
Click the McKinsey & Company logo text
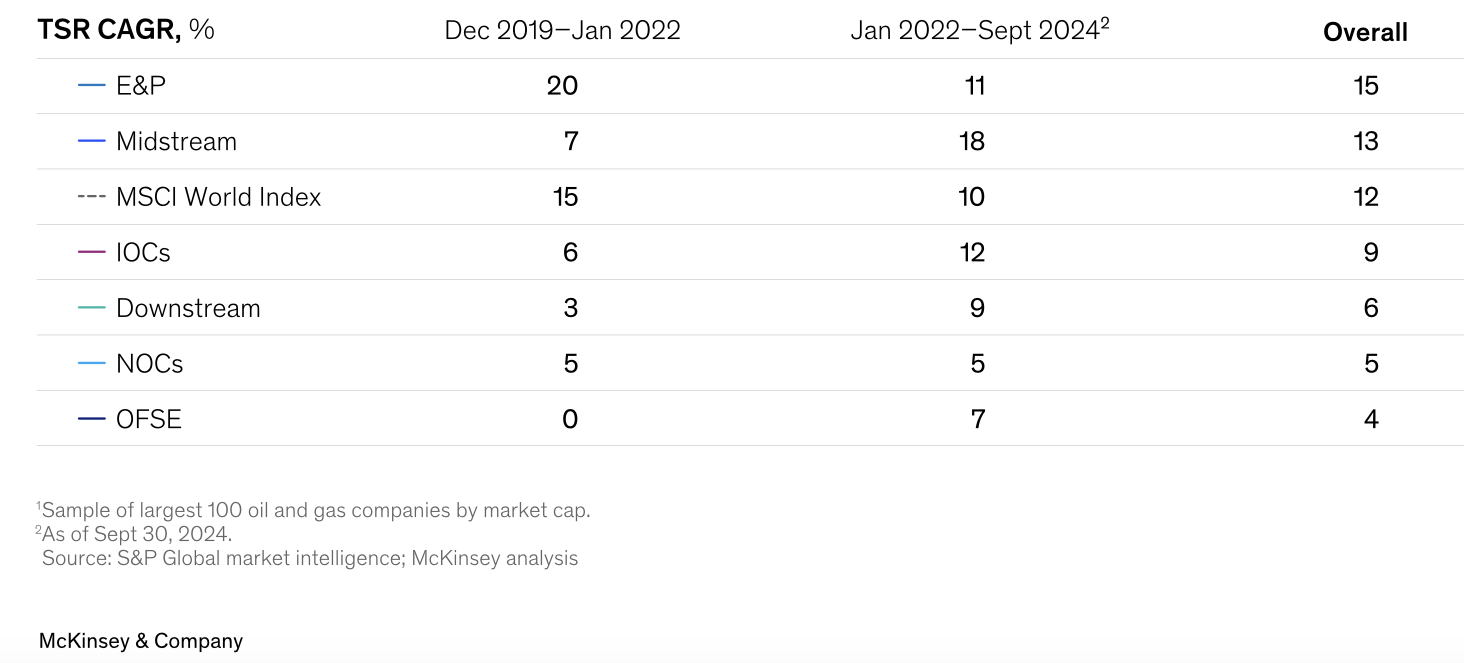[141, 641]
